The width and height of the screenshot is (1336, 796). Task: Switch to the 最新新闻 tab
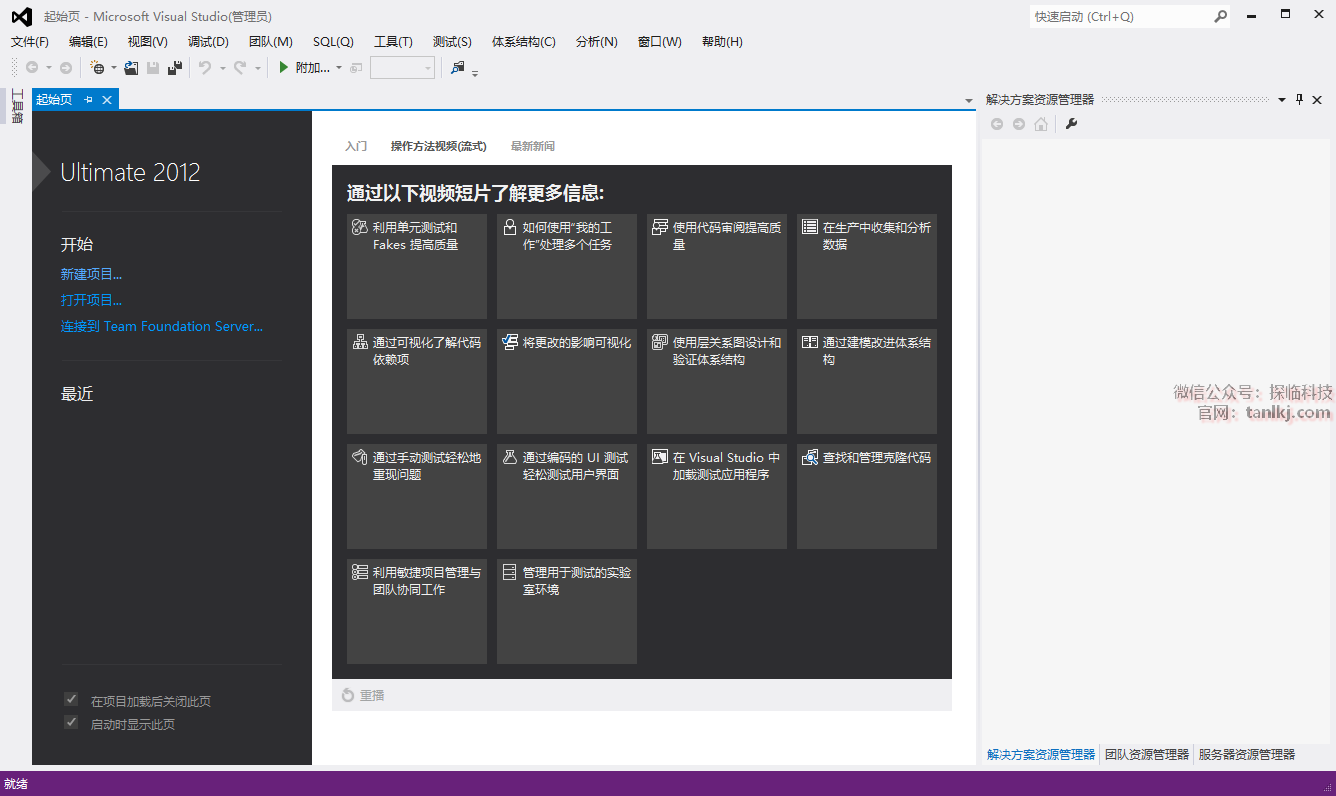(x=532, y=146)
